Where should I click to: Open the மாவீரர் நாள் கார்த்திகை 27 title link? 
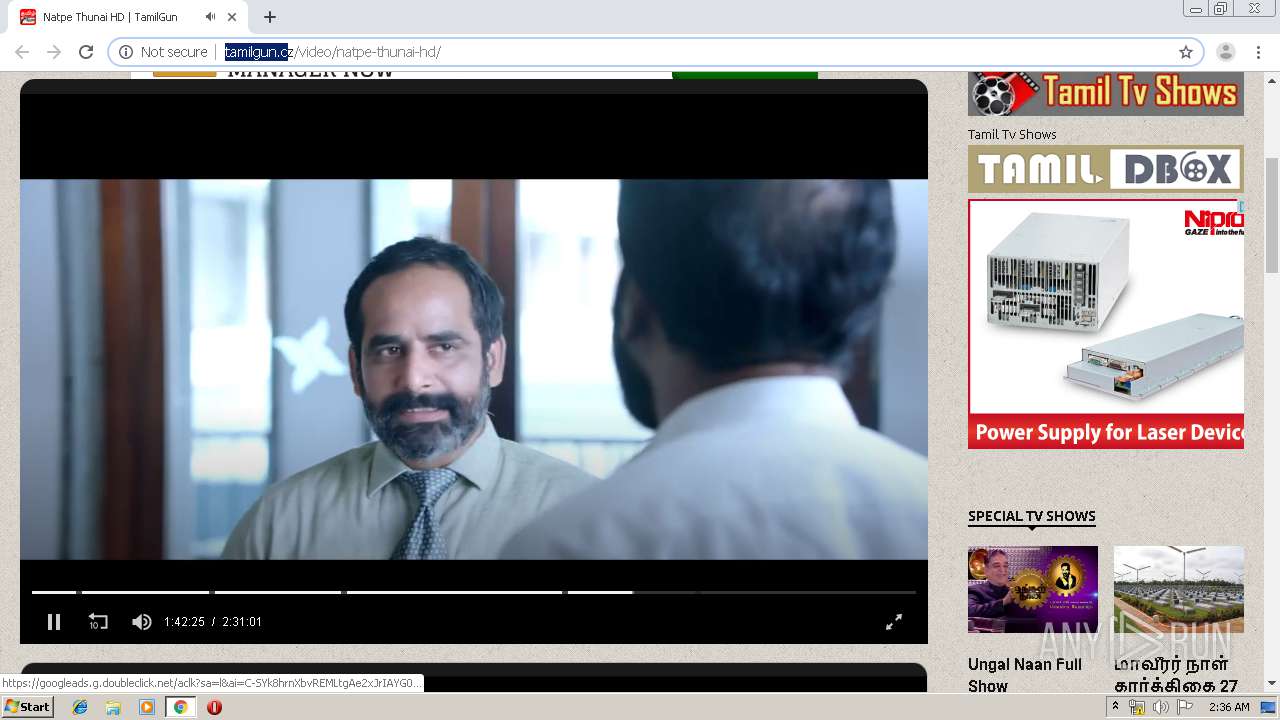point(1176,675)
